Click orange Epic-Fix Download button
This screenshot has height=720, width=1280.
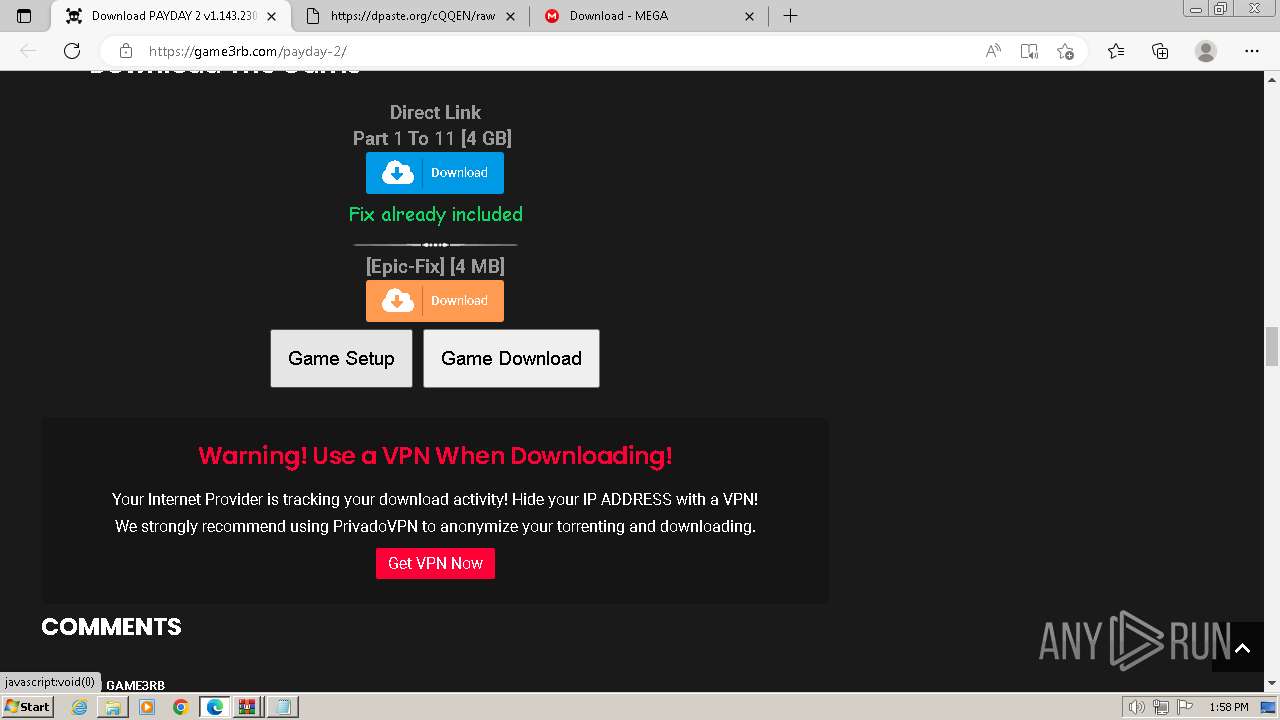tap(435, 301)
